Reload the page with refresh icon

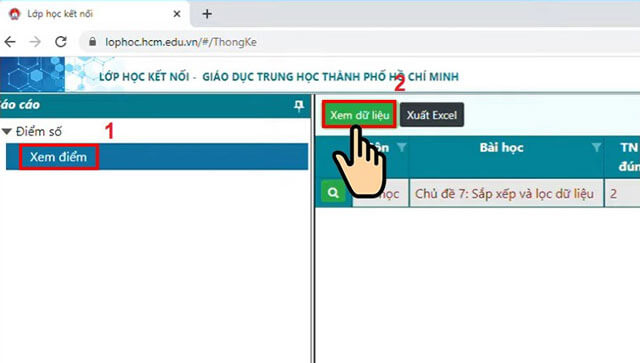point(61,42)
